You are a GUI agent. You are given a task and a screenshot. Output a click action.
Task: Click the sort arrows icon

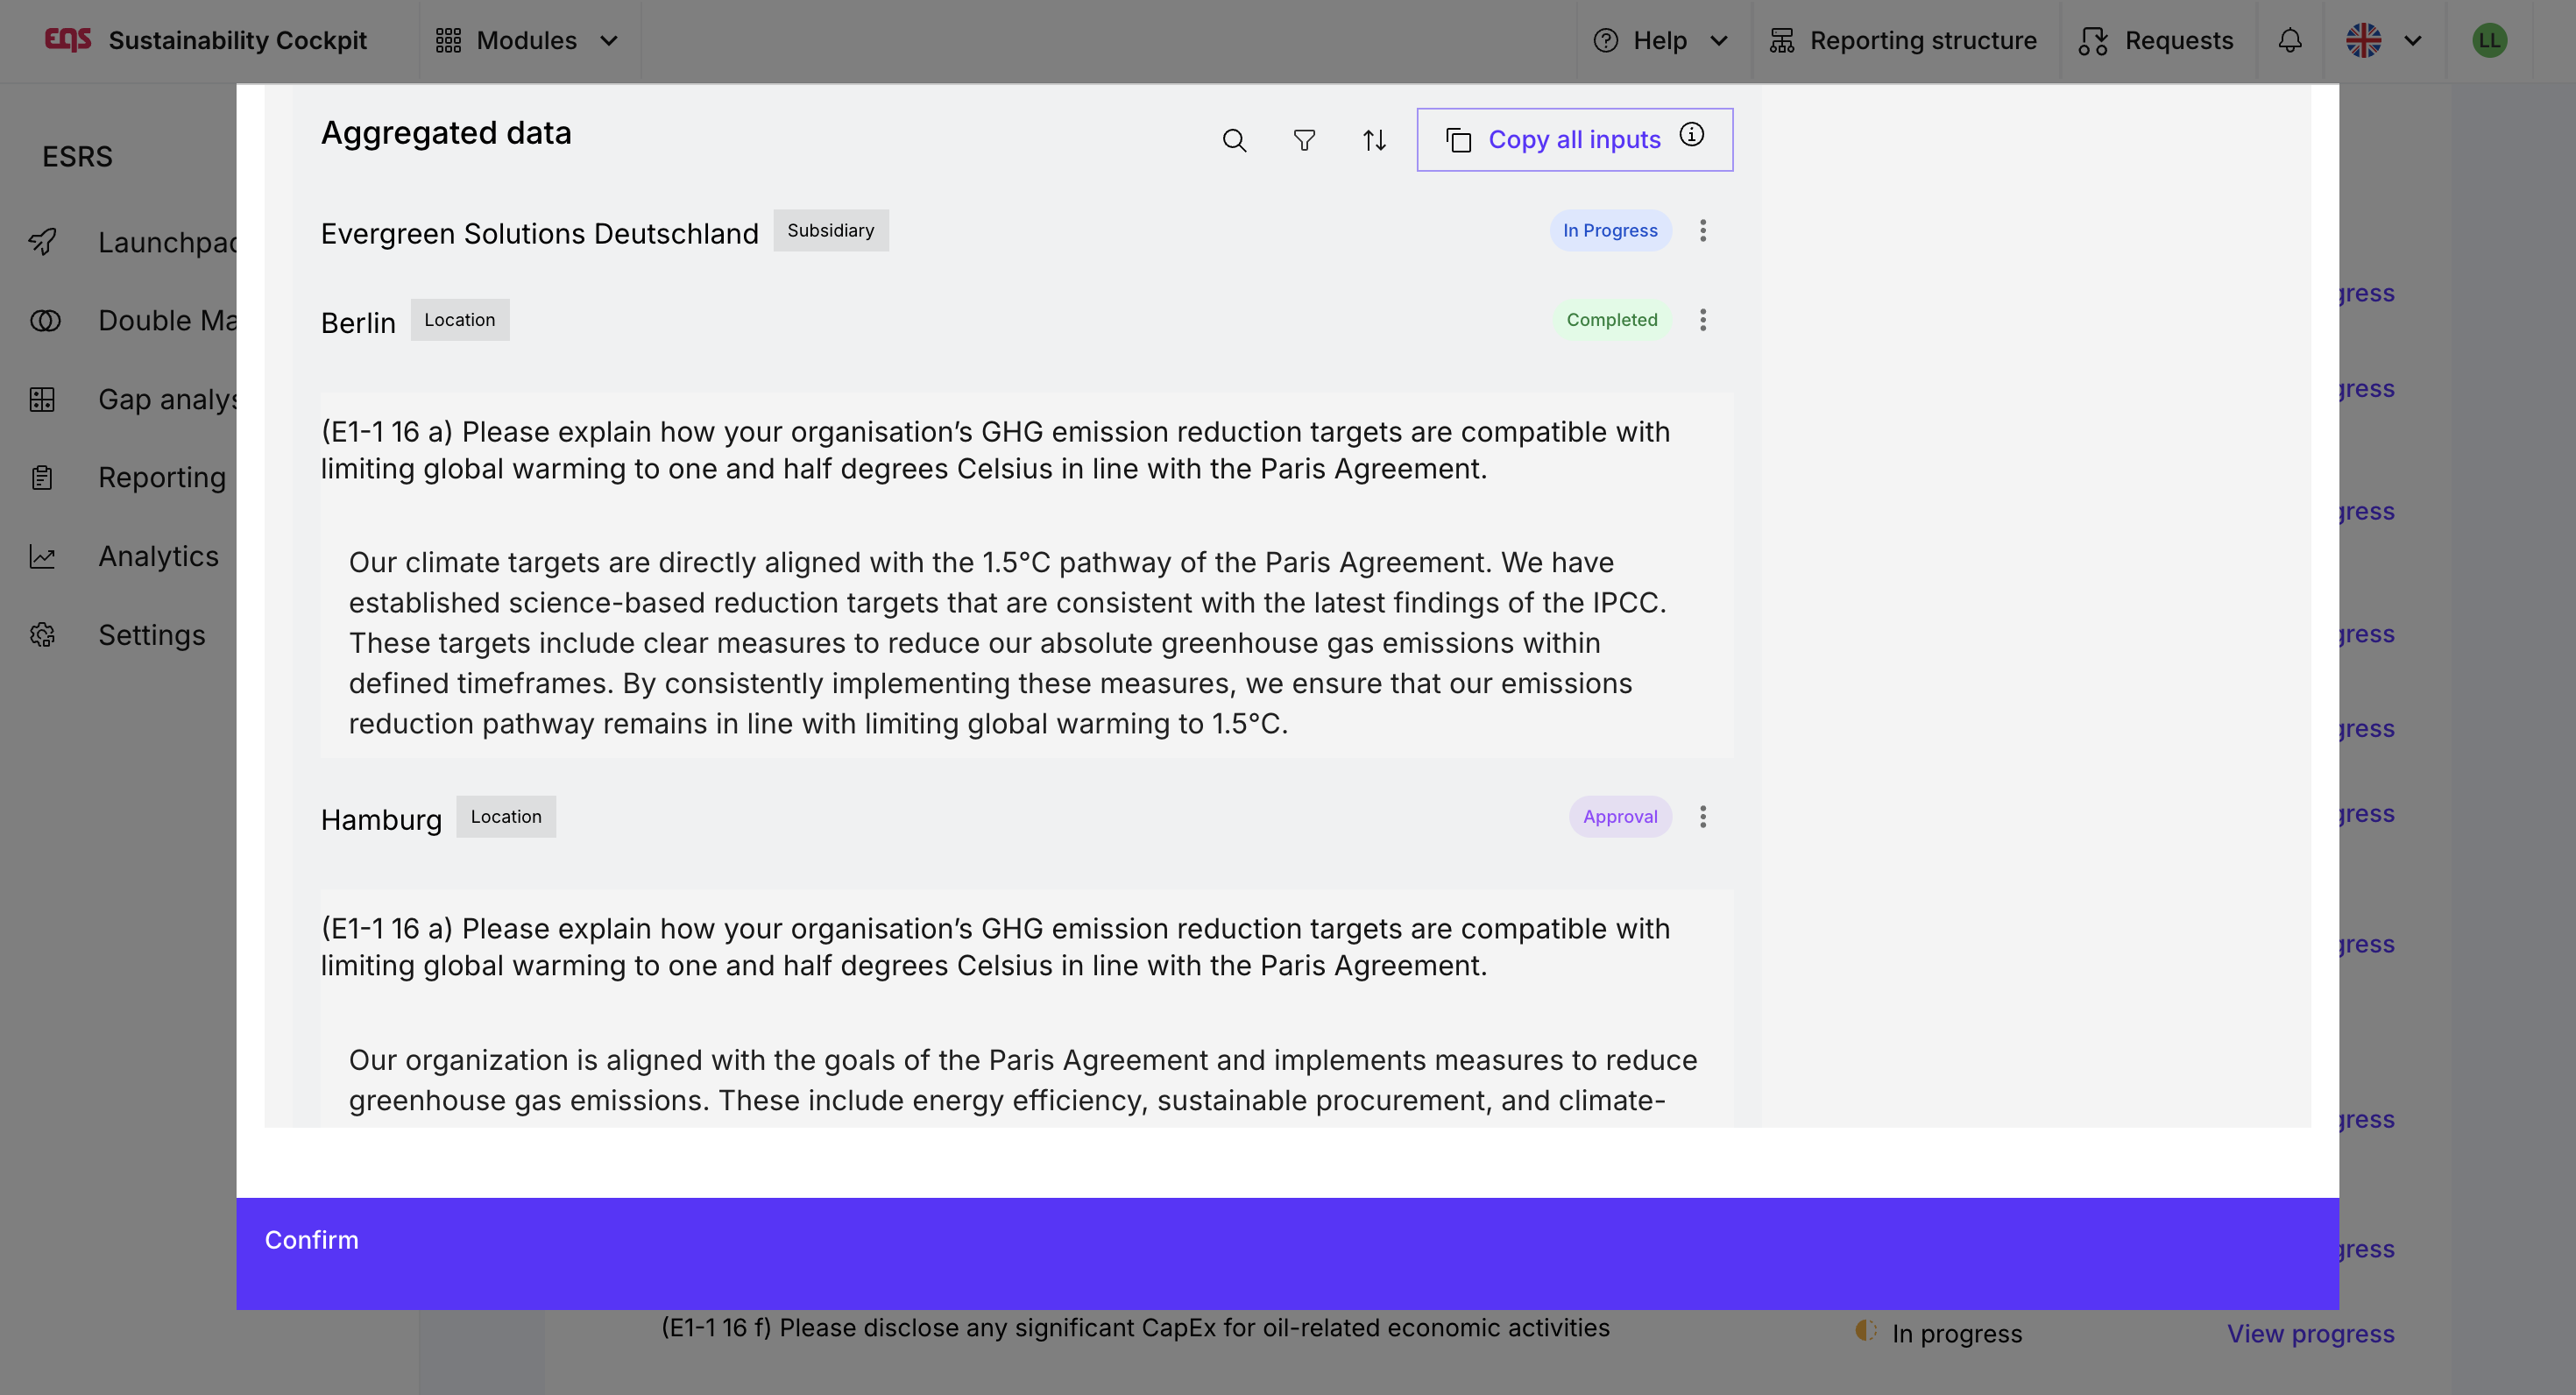click(x=1374, y=140)
